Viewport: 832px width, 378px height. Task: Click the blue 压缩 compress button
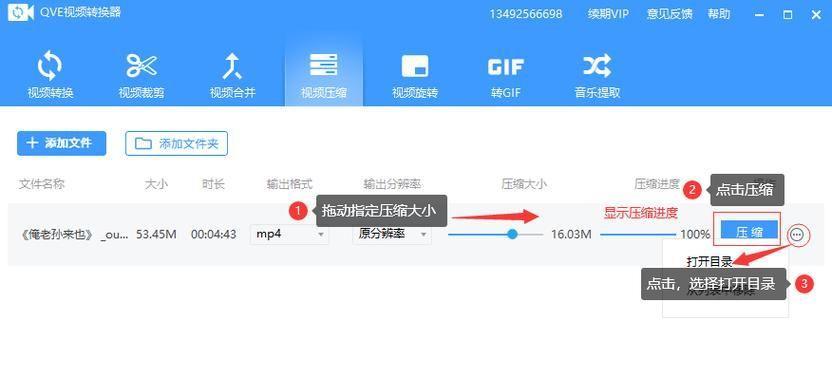click(x=749, y=231)
